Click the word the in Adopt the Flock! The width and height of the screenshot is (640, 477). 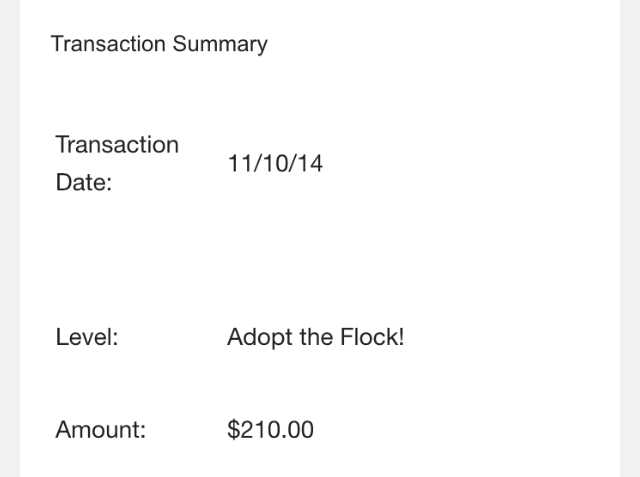(316, 337)
